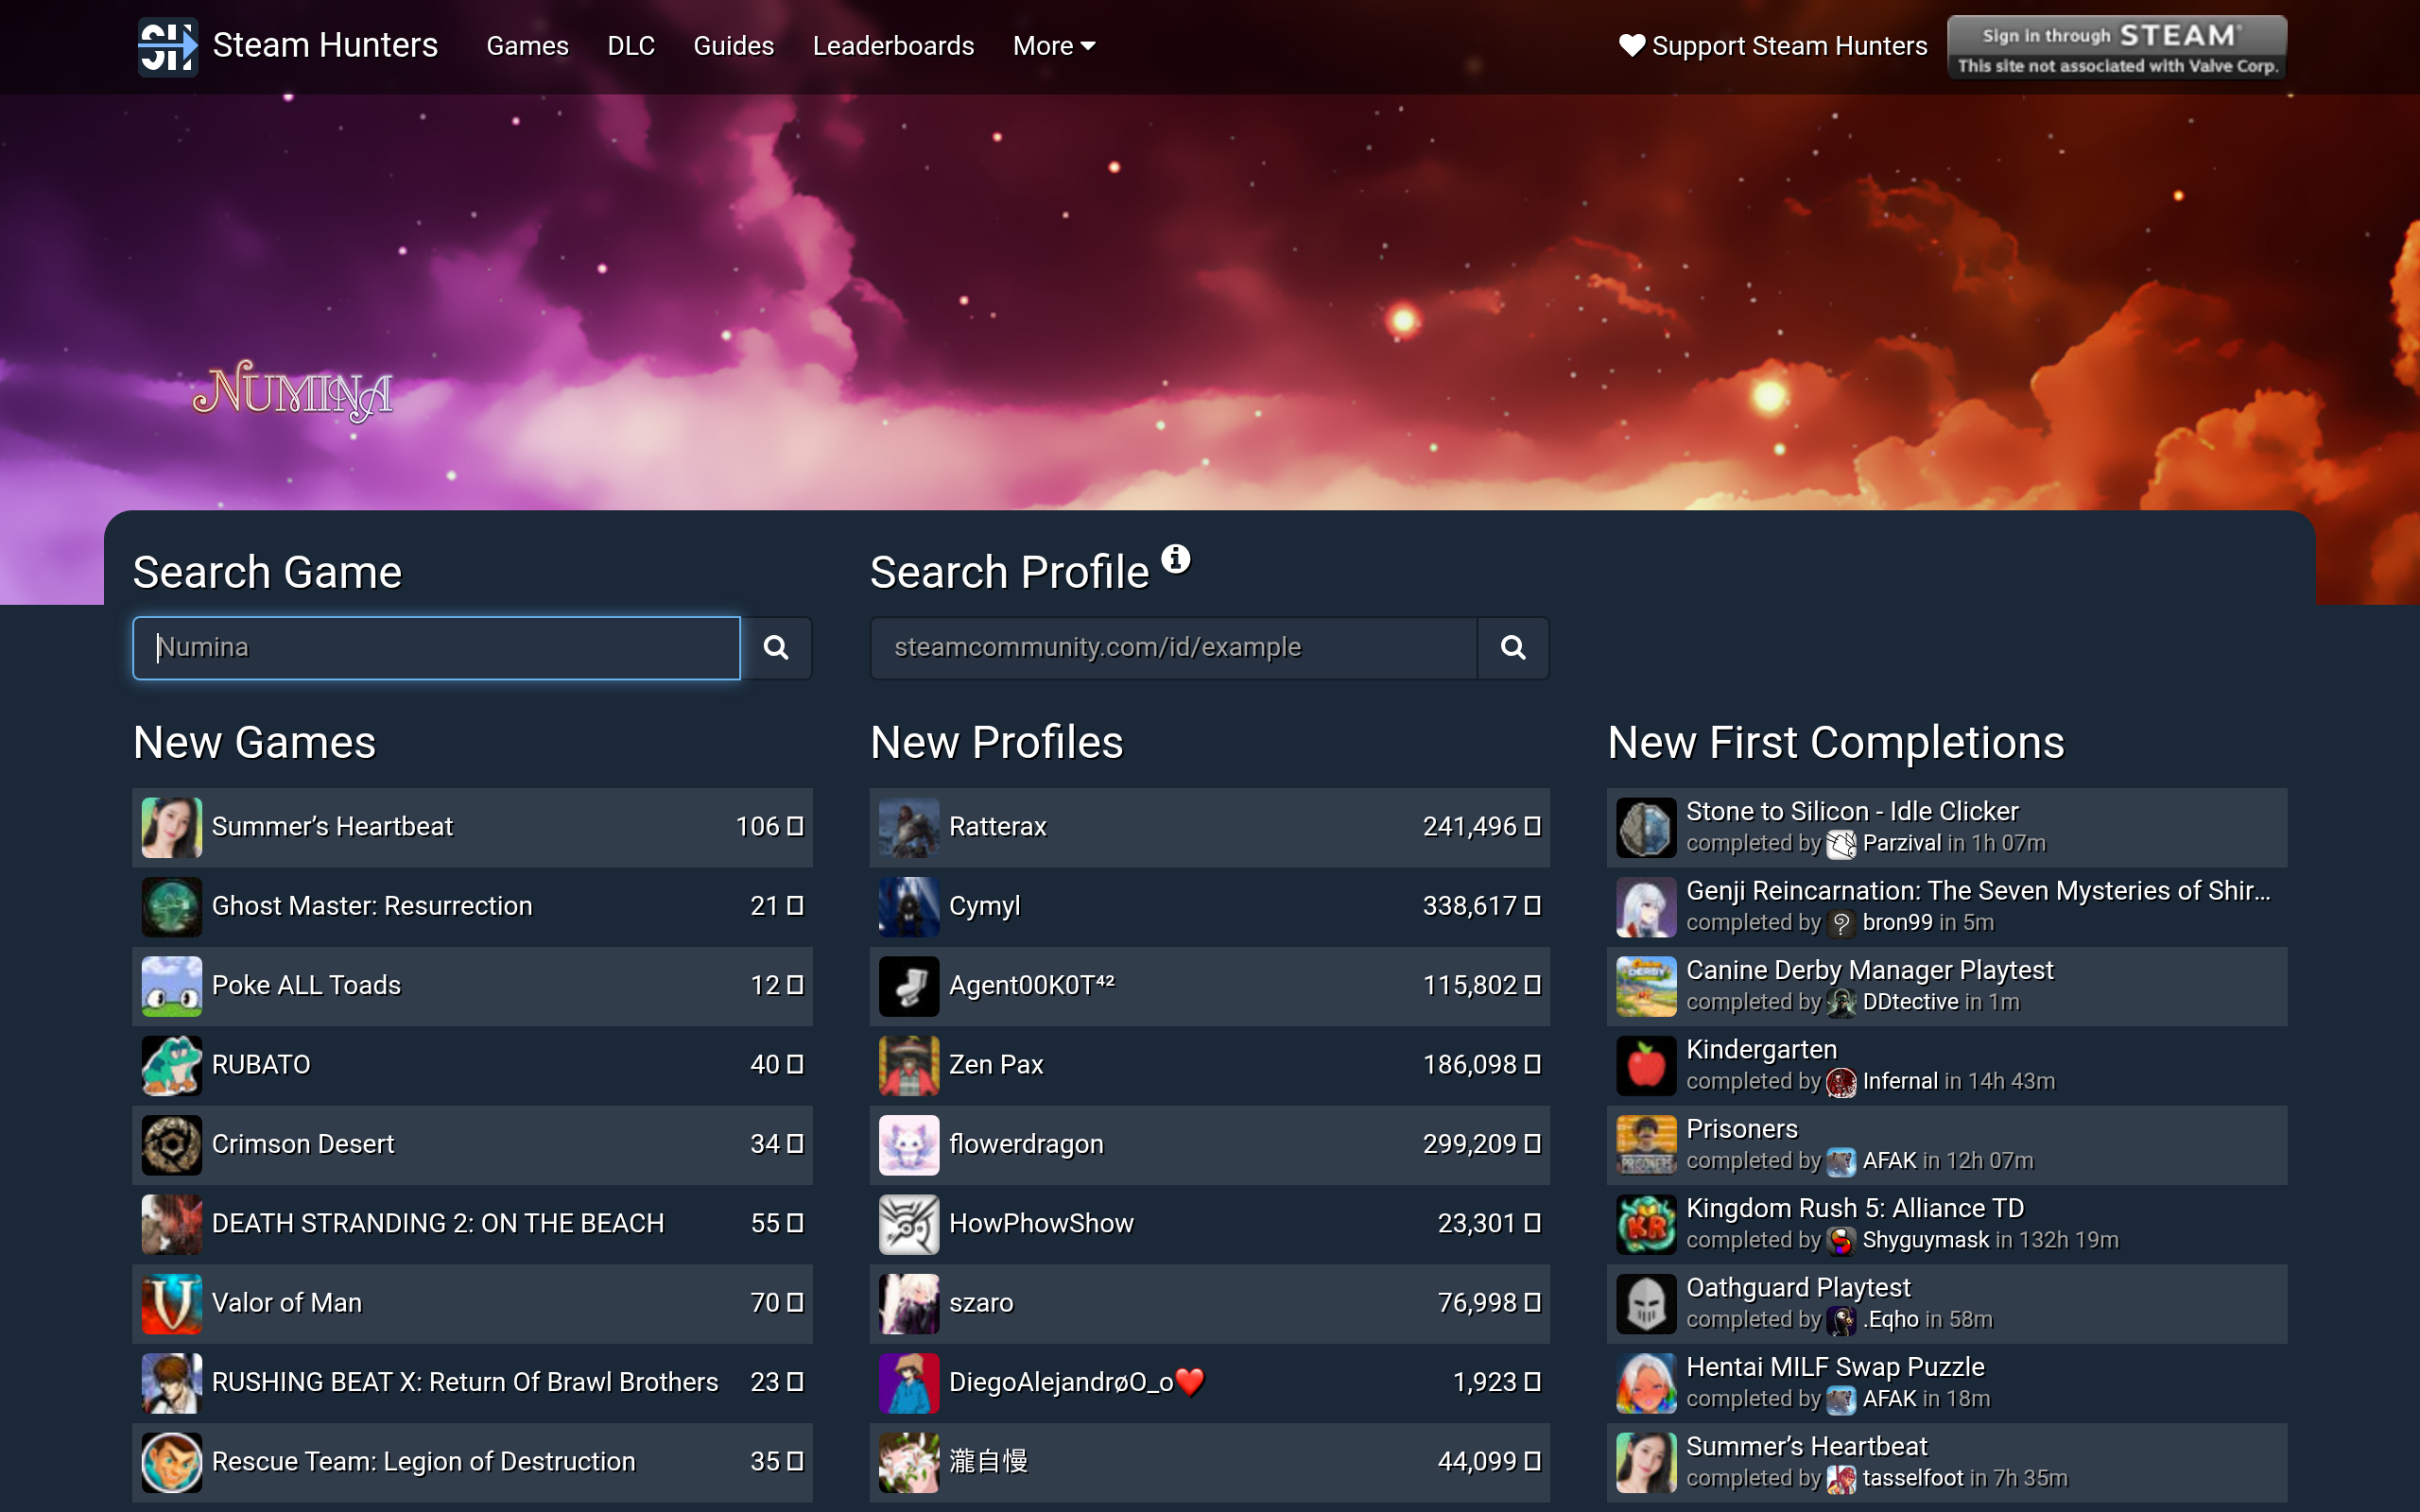Open Summer's Heartbeat game icon in New Games
The width and height of the screenshot is (2420, 1512).
click(x=171, y=827)
